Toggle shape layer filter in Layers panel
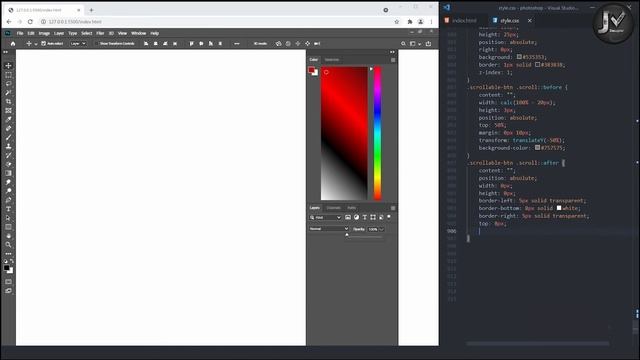 click(x=373, y=218)
